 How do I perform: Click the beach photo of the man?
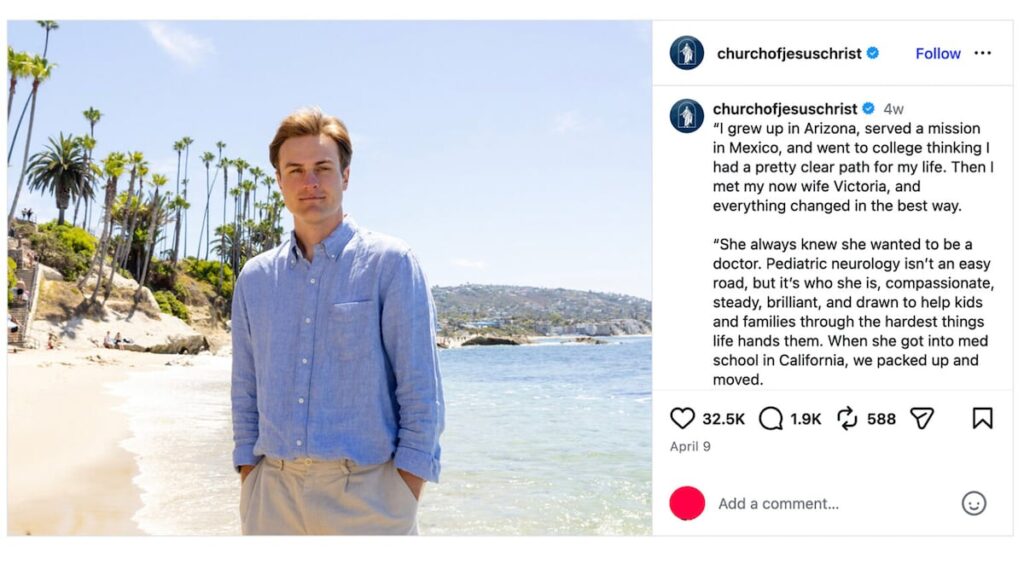329,278
